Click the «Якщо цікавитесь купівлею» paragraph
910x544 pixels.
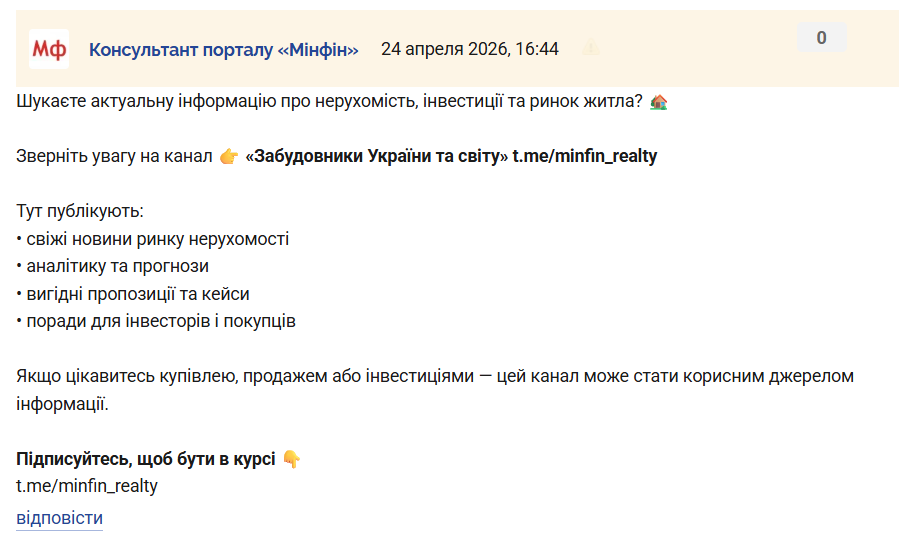(435, 377)
